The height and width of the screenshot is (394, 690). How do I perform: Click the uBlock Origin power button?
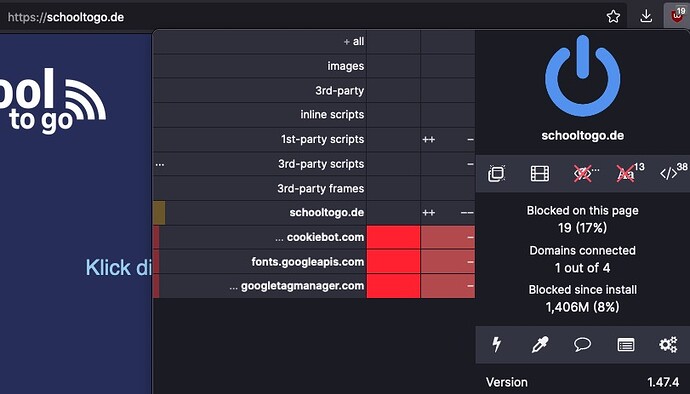[x=582, y=76]
